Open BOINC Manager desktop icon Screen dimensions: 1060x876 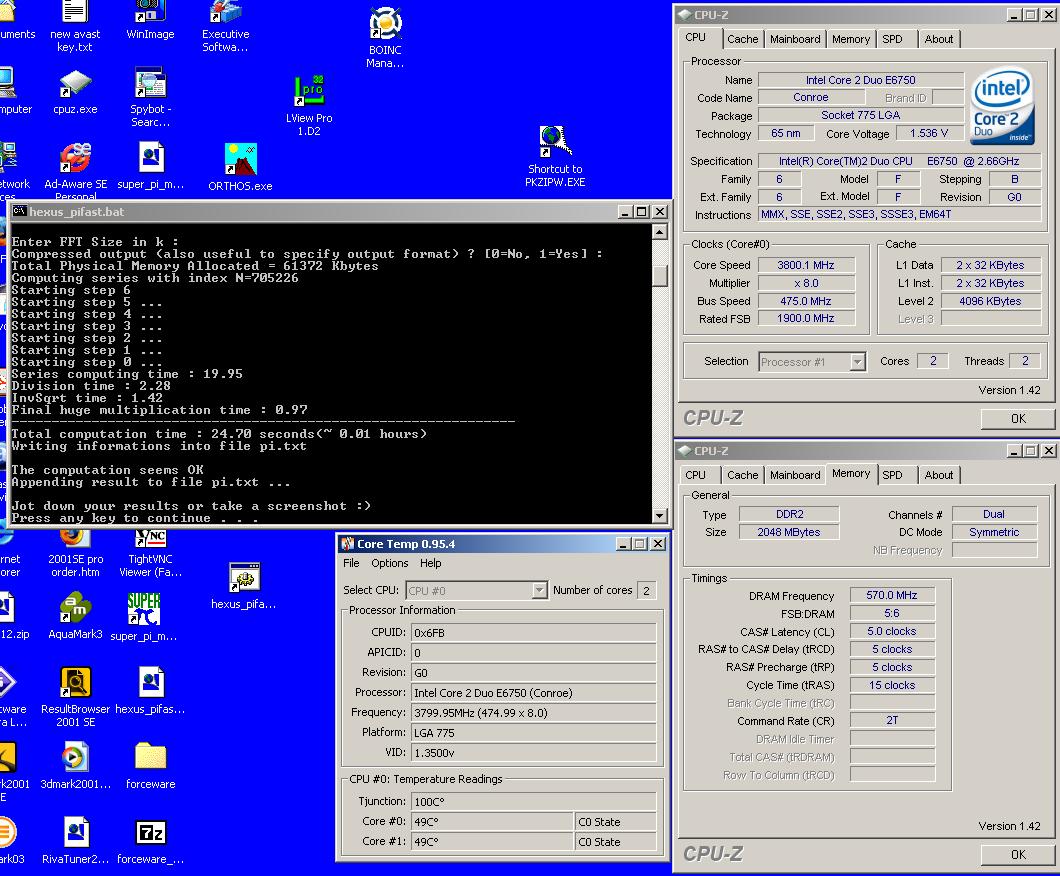click(x=385, y=37)
